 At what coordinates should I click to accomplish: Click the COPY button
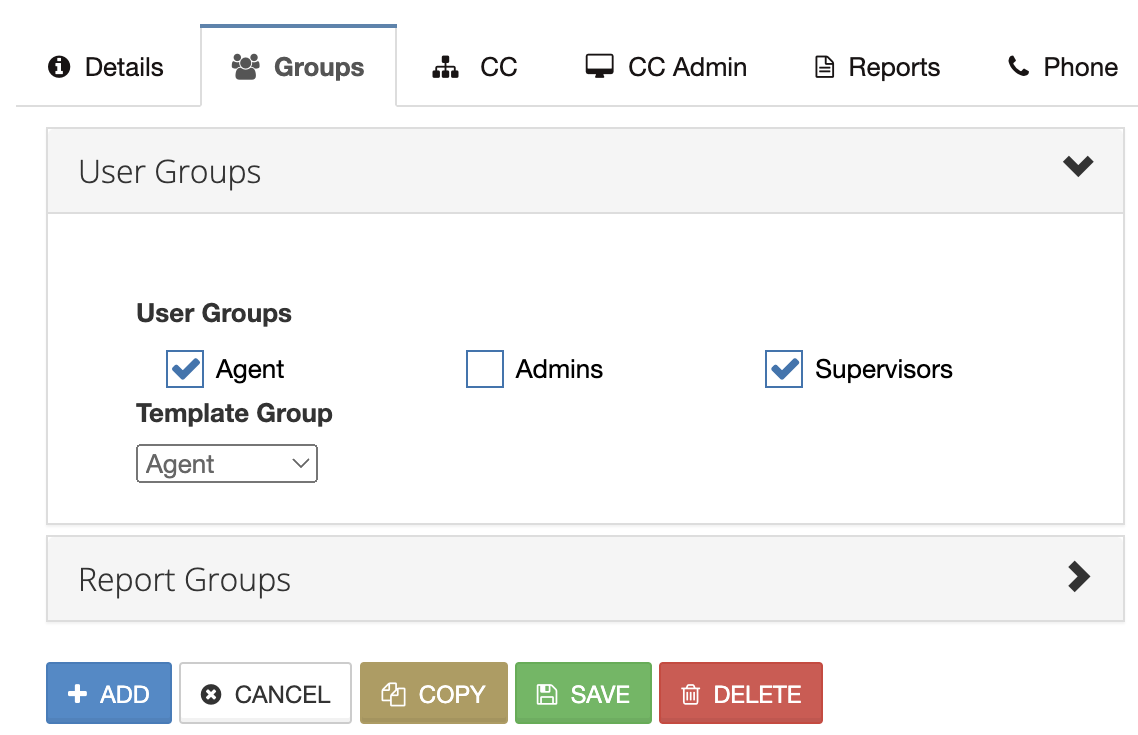[434, 693]
